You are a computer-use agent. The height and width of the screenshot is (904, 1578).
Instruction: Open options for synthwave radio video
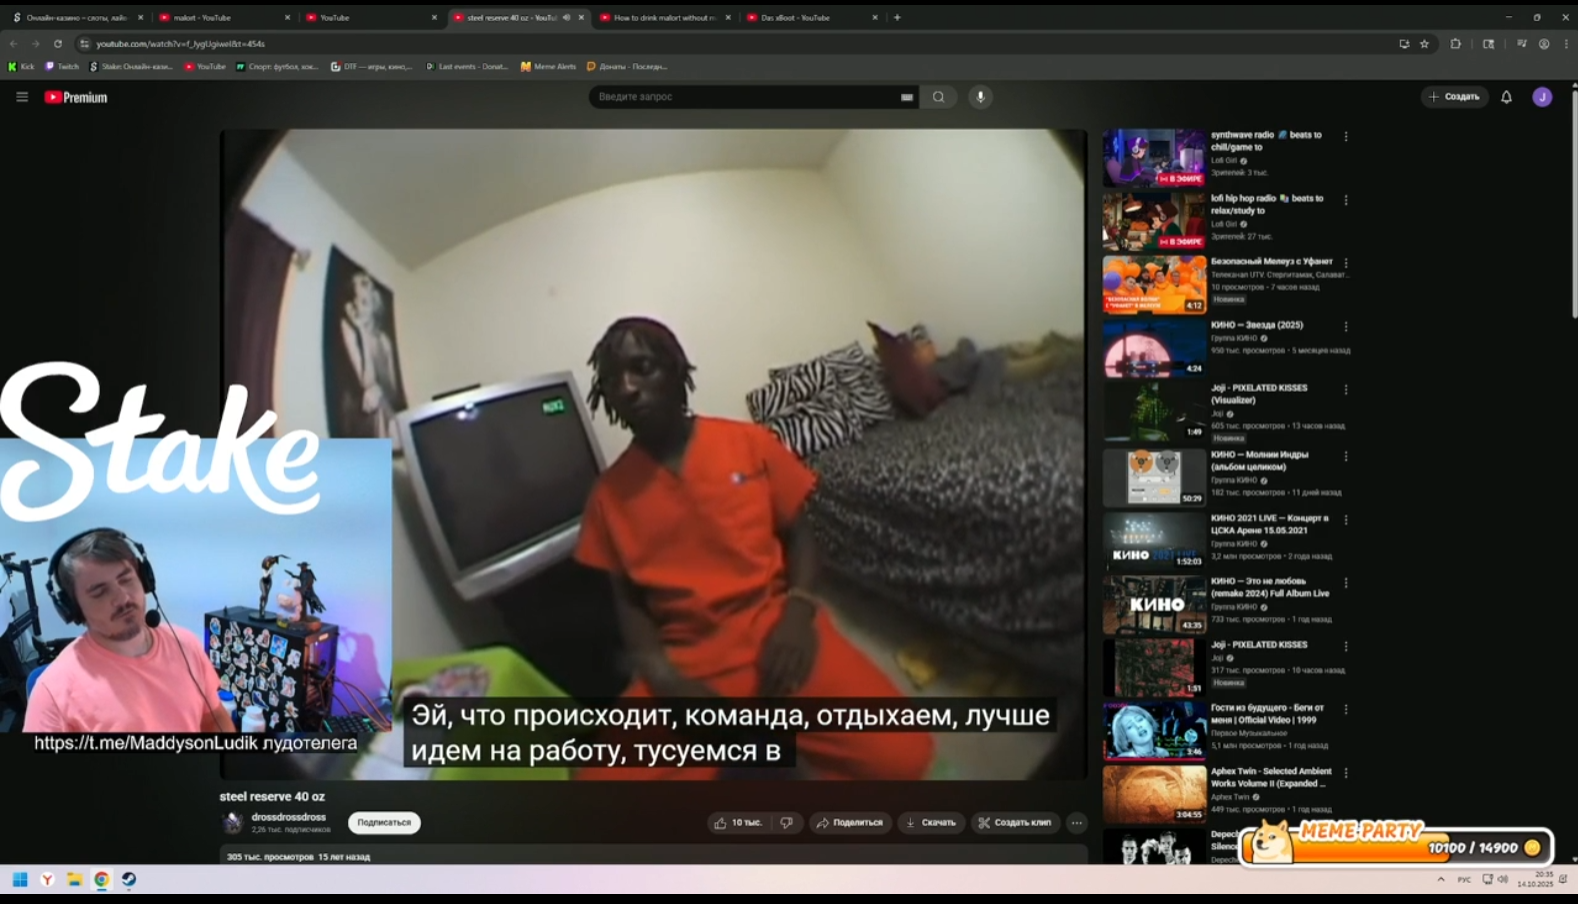click(x=1346, y=136)
